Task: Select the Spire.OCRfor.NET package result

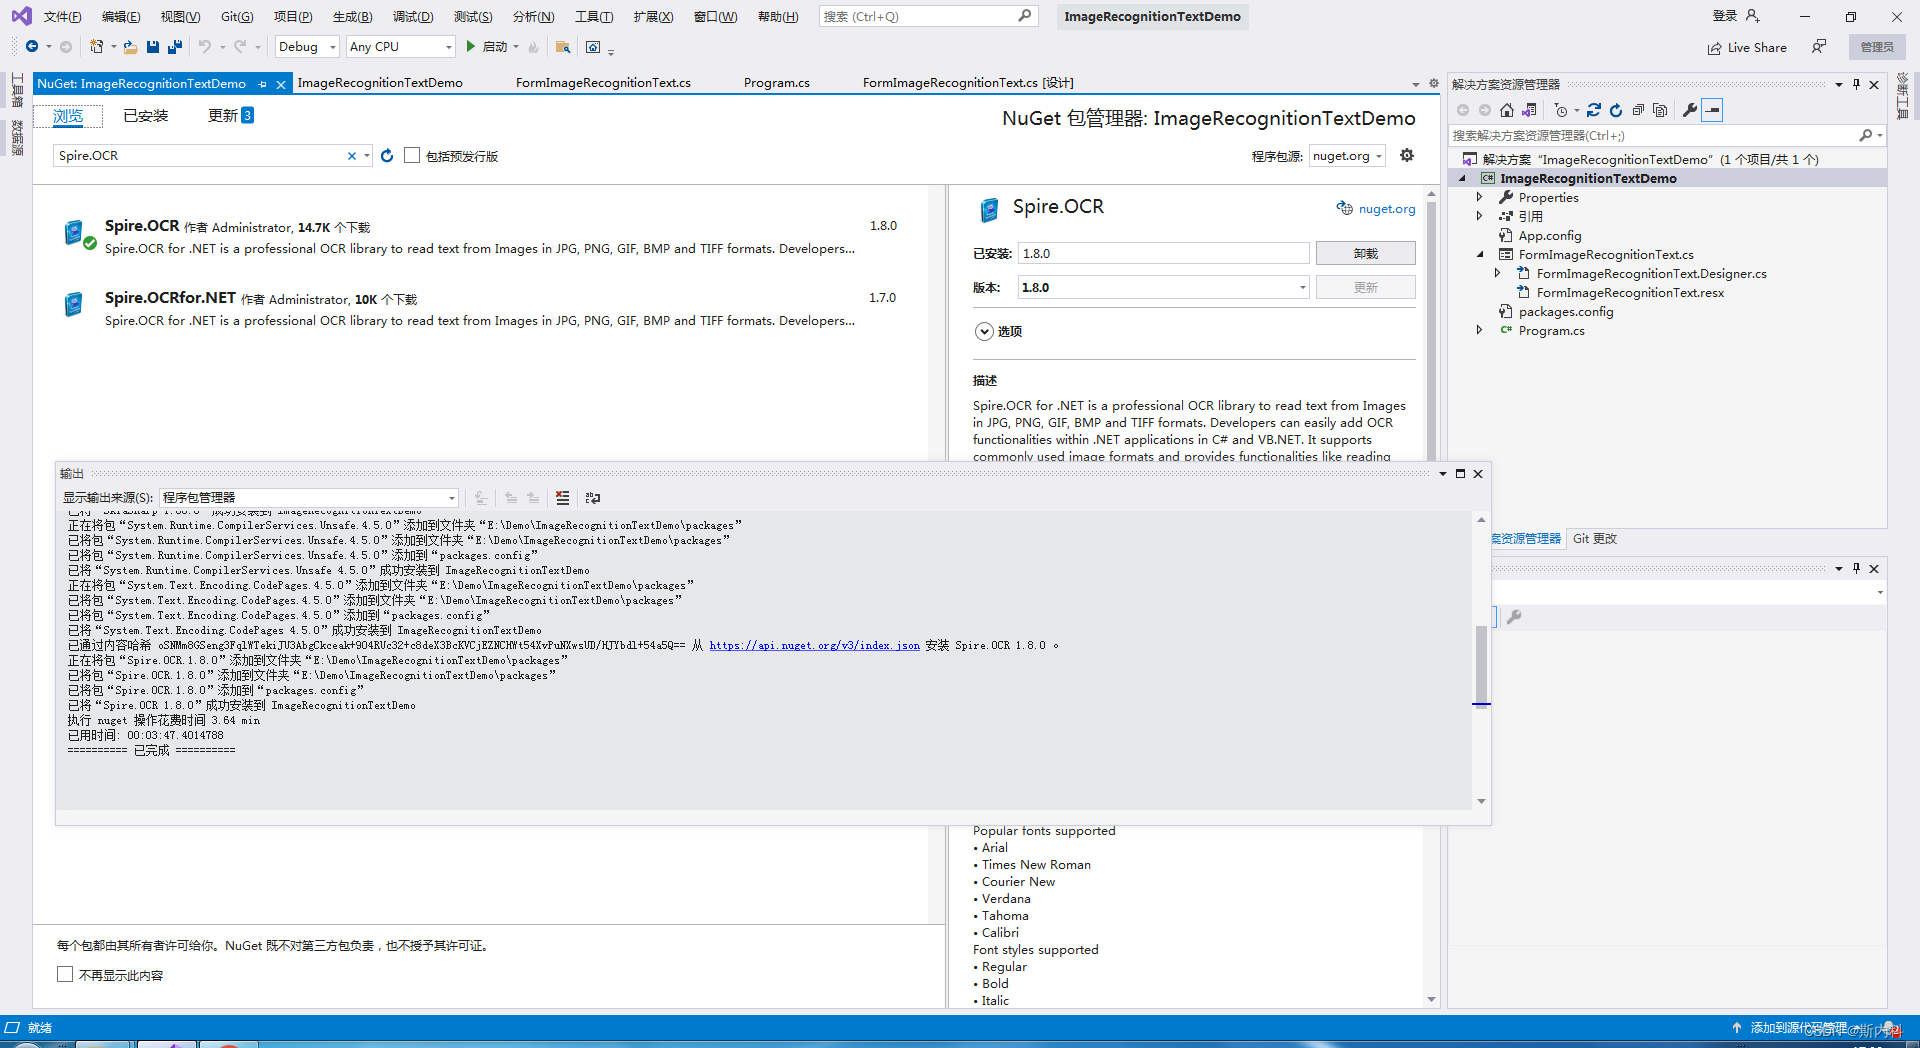Action: pos(480,308)
